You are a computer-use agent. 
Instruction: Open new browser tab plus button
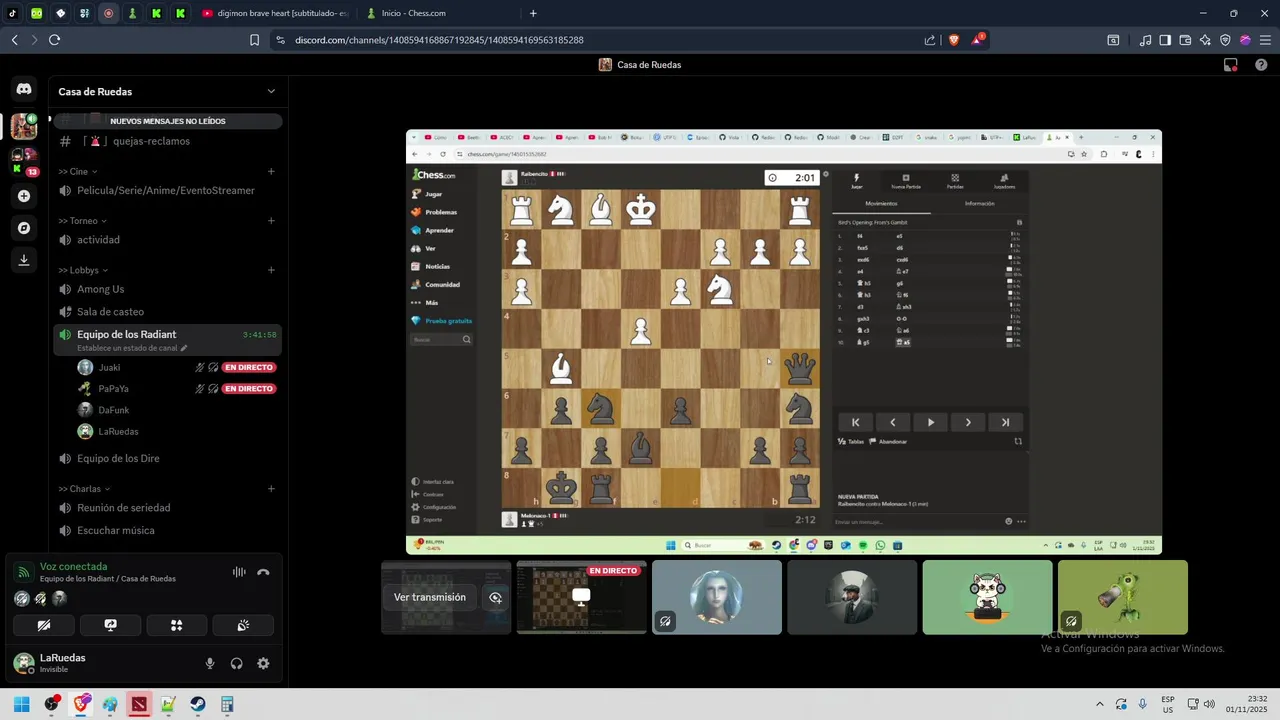tap(533, 13)
